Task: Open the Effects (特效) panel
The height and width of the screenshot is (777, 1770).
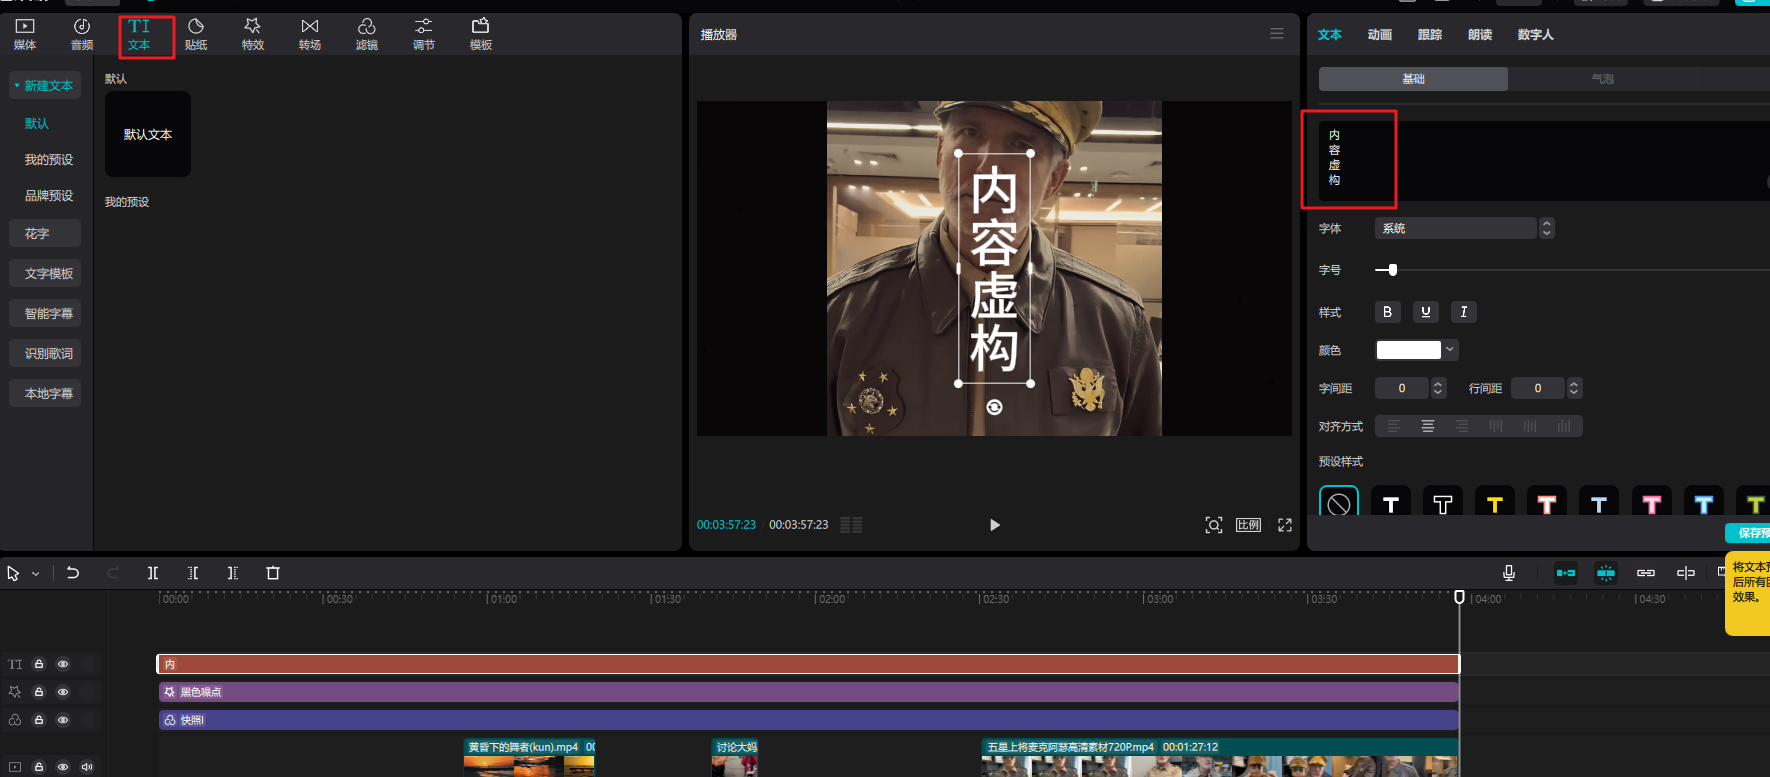Action: (253, 33)
